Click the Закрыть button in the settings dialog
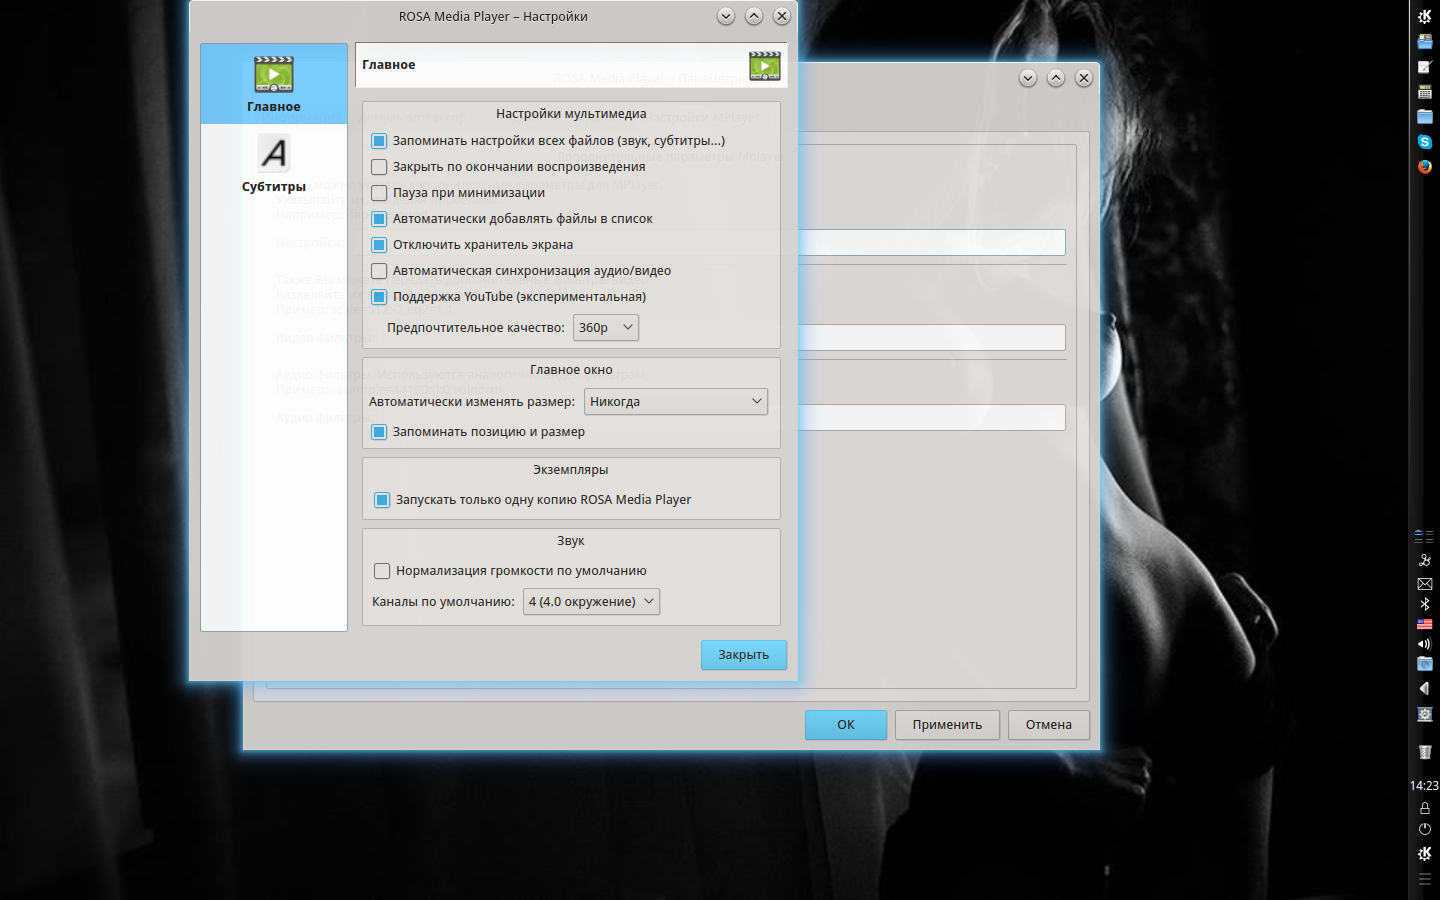Viewport: 1440px width, 900px height. pyautogui.click(x=744, y=655)
